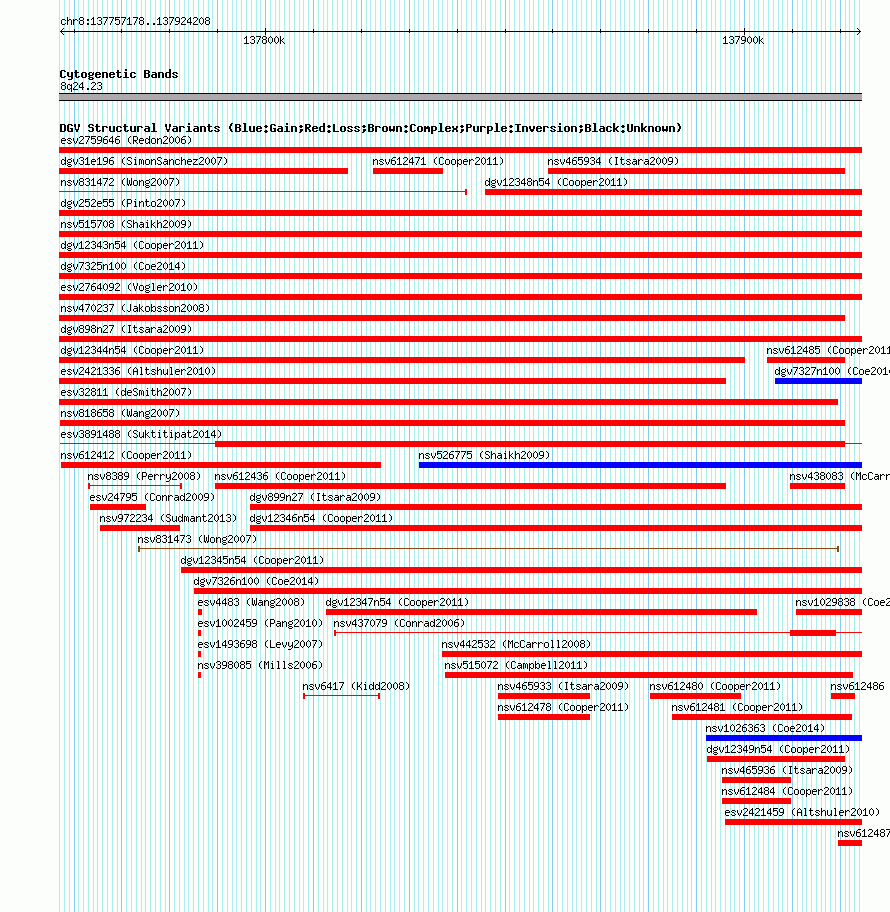Select nsv972234 (Sudmant2013) variant
Image resolution: width=890 pixels, height=912 pixels.
(x=168, y=517)
